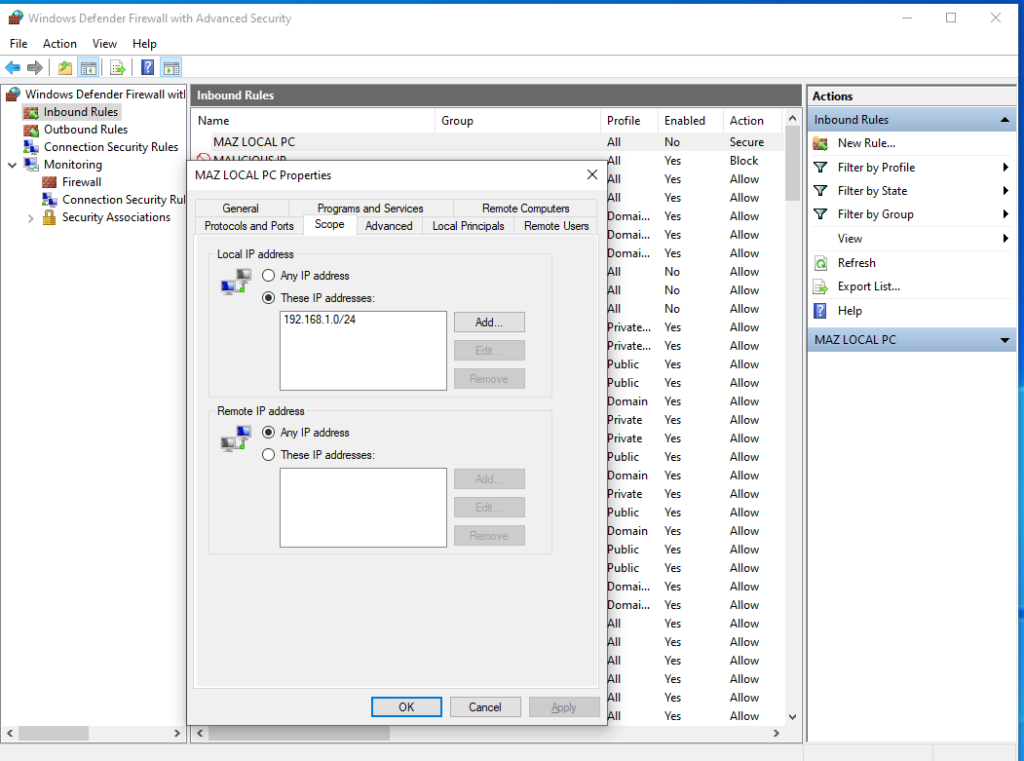The width and height of the screenshot is (1024, 761).
Task: Select local These IP addresses radio button
Action: tap(268, 297)
